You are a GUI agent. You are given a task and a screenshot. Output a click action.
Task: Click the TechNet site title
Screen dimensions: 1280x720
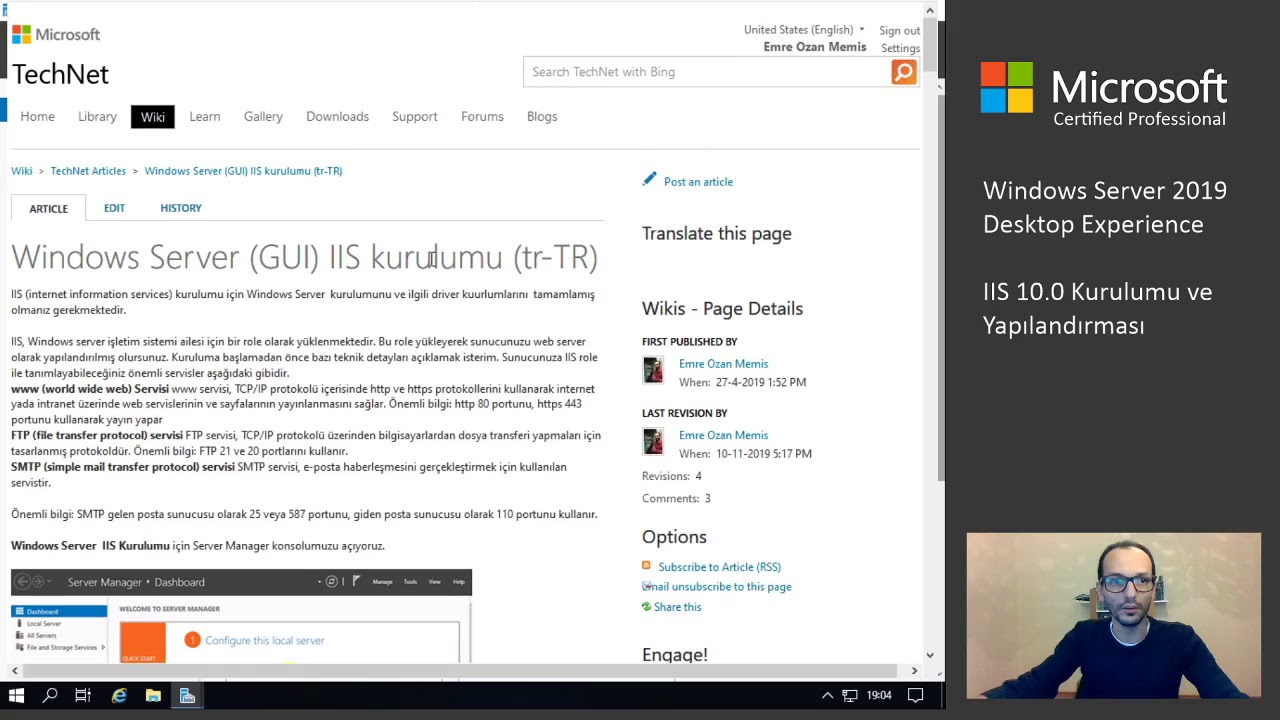(60, 74)
